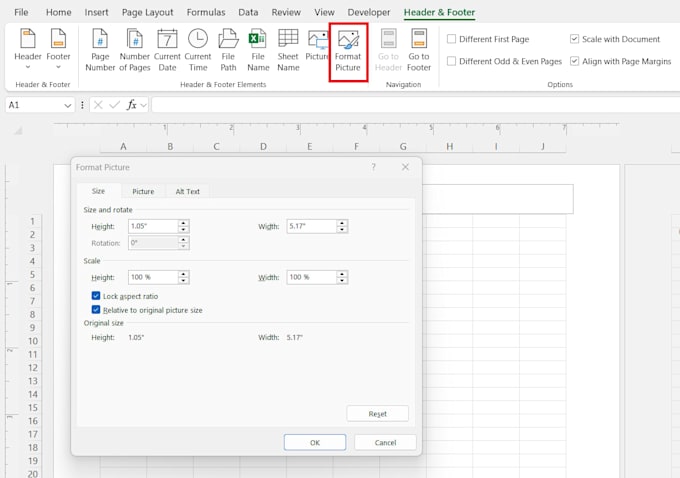Insert the Sheet Name element
Viewport: 680px width, 478px height.
point(288,49)
